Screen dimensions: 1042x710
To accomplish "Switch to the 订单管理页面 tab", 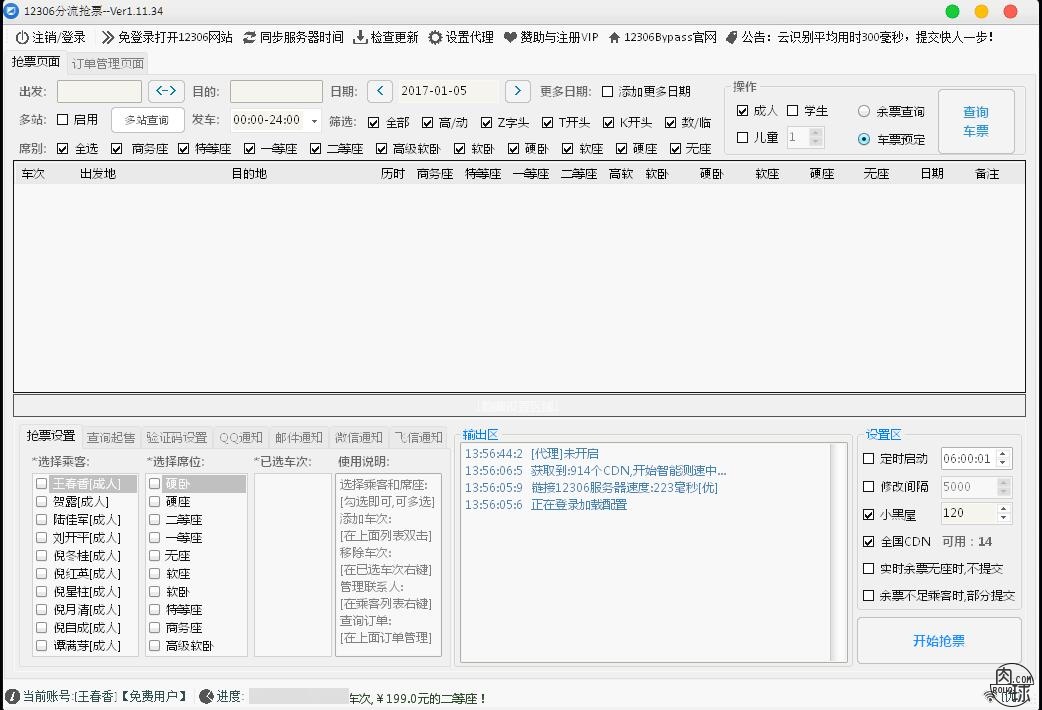I will [109, 62].
